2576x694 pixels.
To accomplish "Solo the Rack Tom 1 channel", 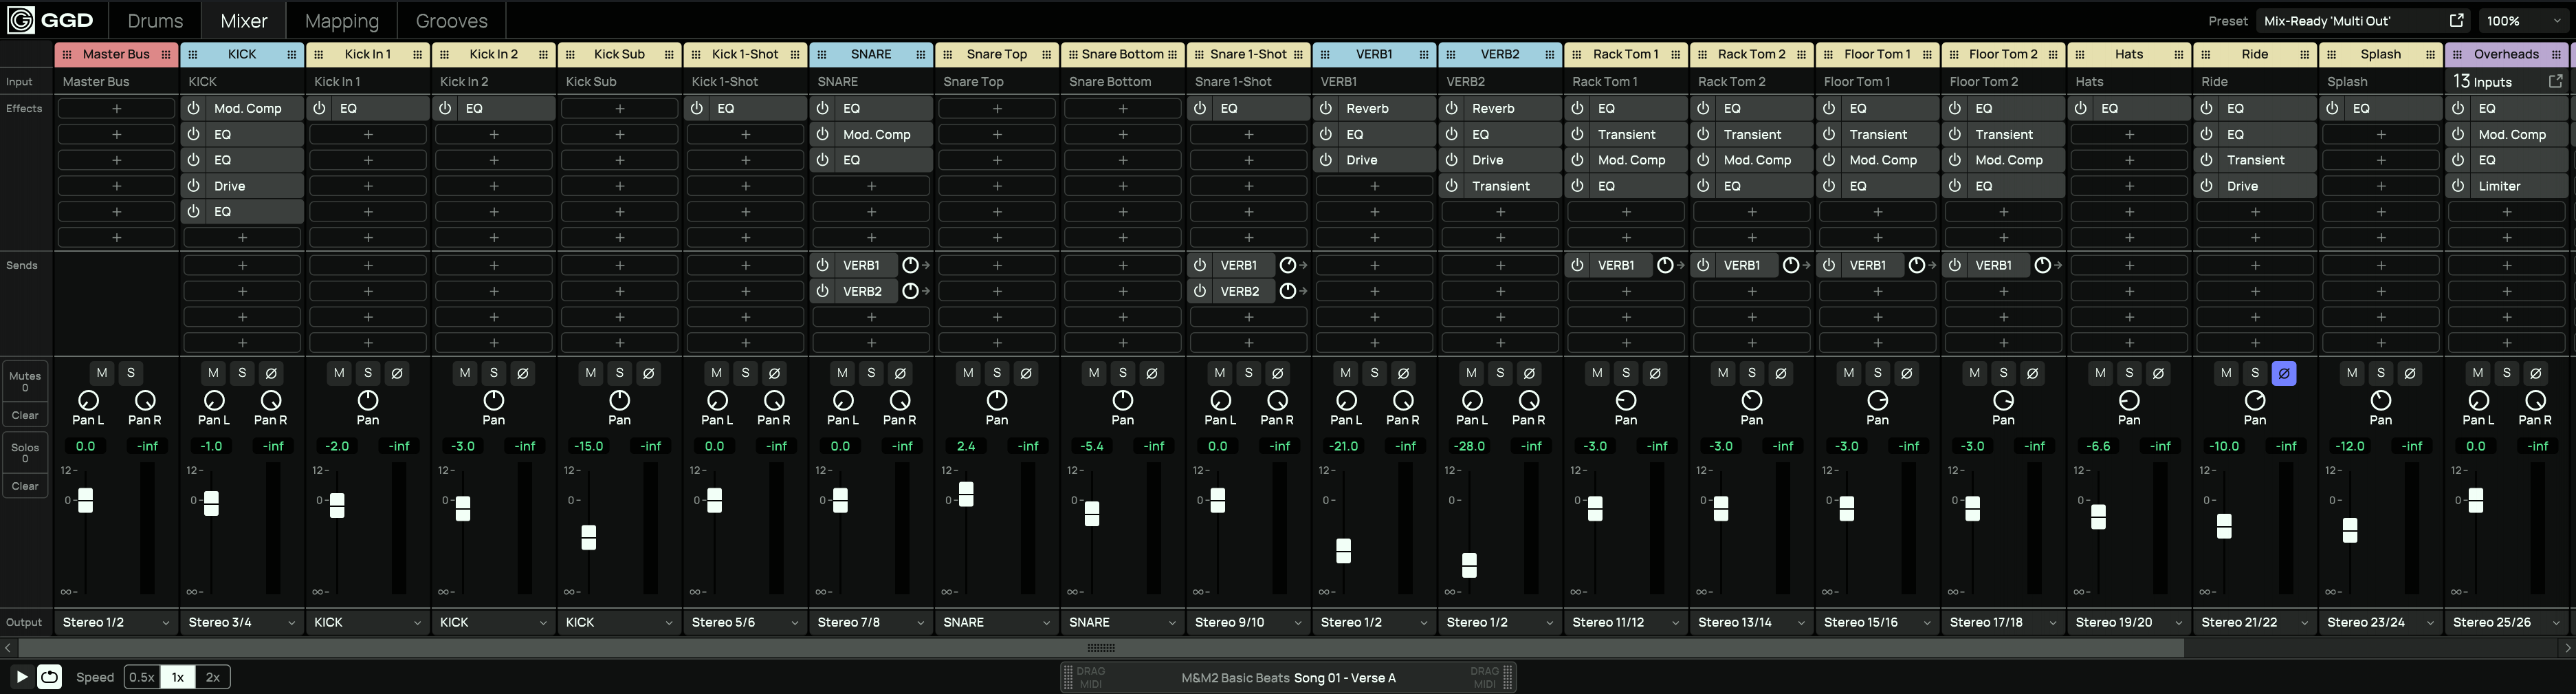I will point(1625,373).
